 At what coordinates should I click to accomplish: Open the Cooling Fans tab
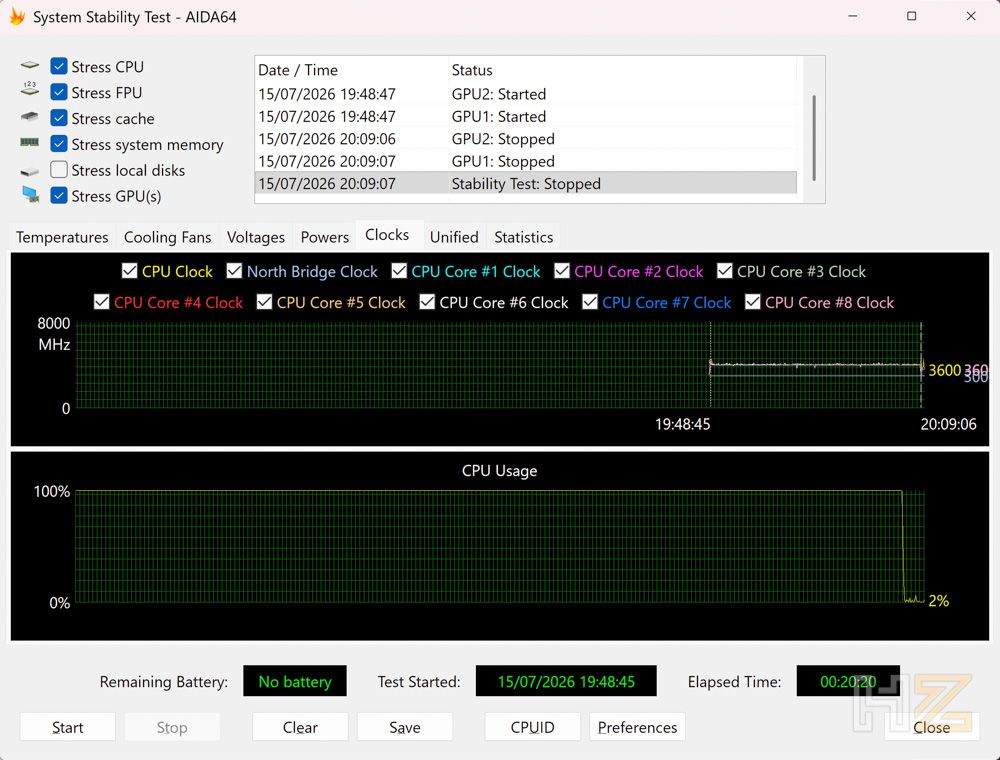coord(167,237)
